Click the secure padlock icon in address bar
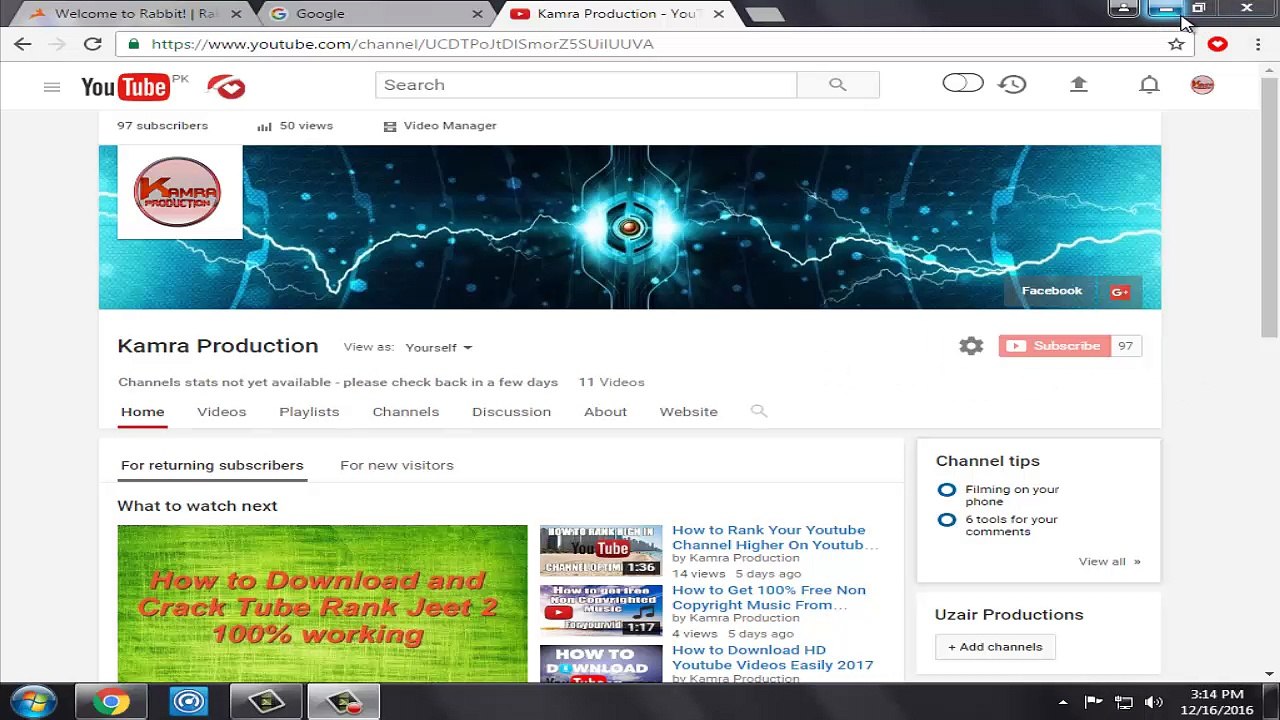The height and width of the screenshot is (720, 1280). [133, 44]
